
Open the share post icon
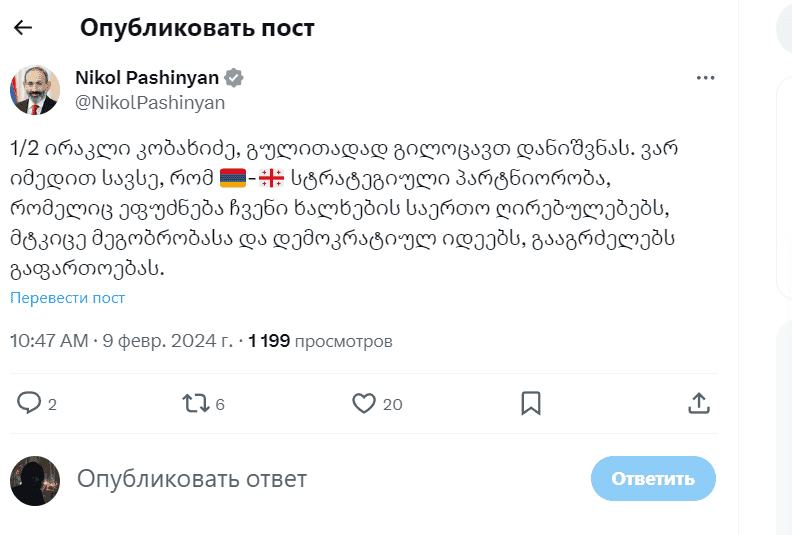(x=699, y=403)
